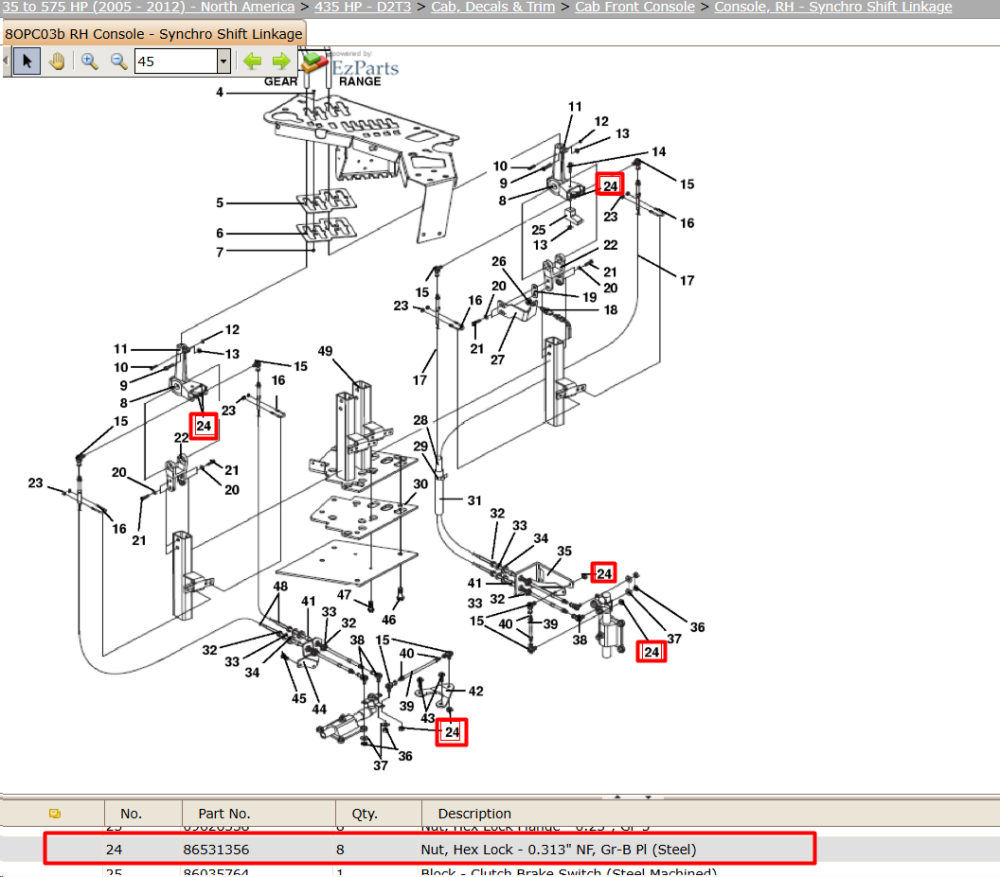Click callout 44 near the lower bracket
Image resolution: width=1000 pixels, height=877 pixels.
click(319, 709)
